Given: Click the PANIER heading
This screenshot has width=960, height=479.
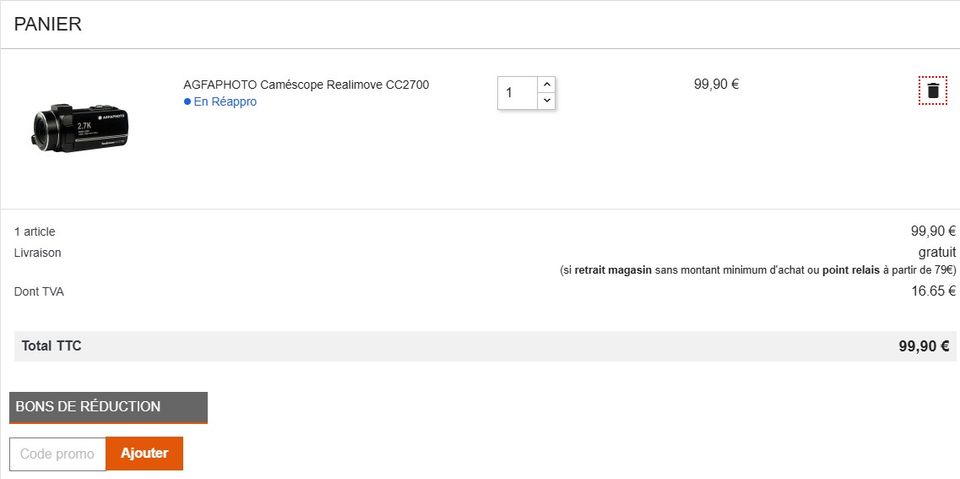Looking at the screenshot, I should (x=48, y=25).
